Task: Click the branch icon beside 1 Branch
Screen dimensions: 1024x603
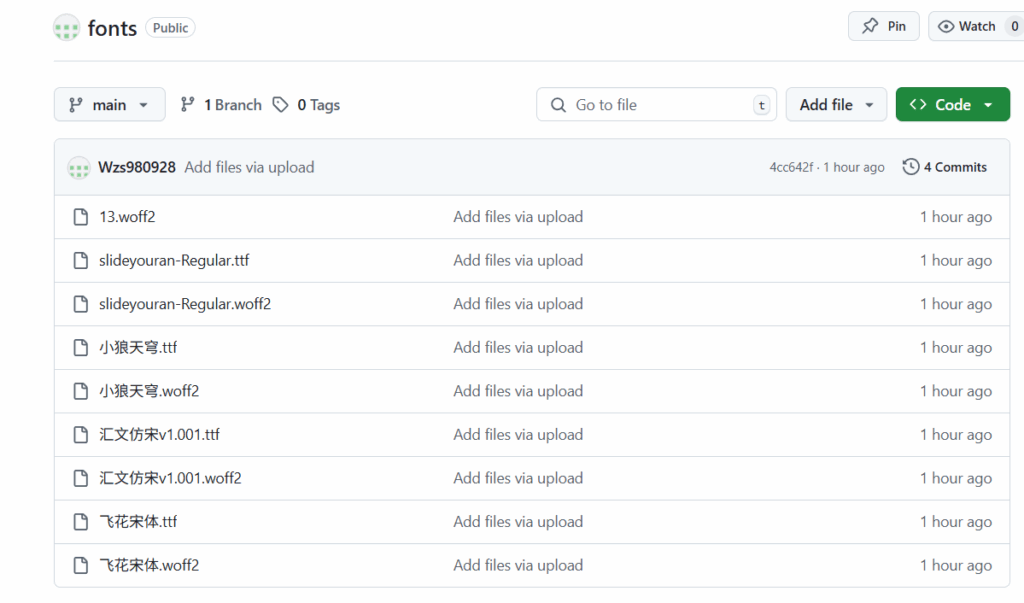Action: coord(187,105)
